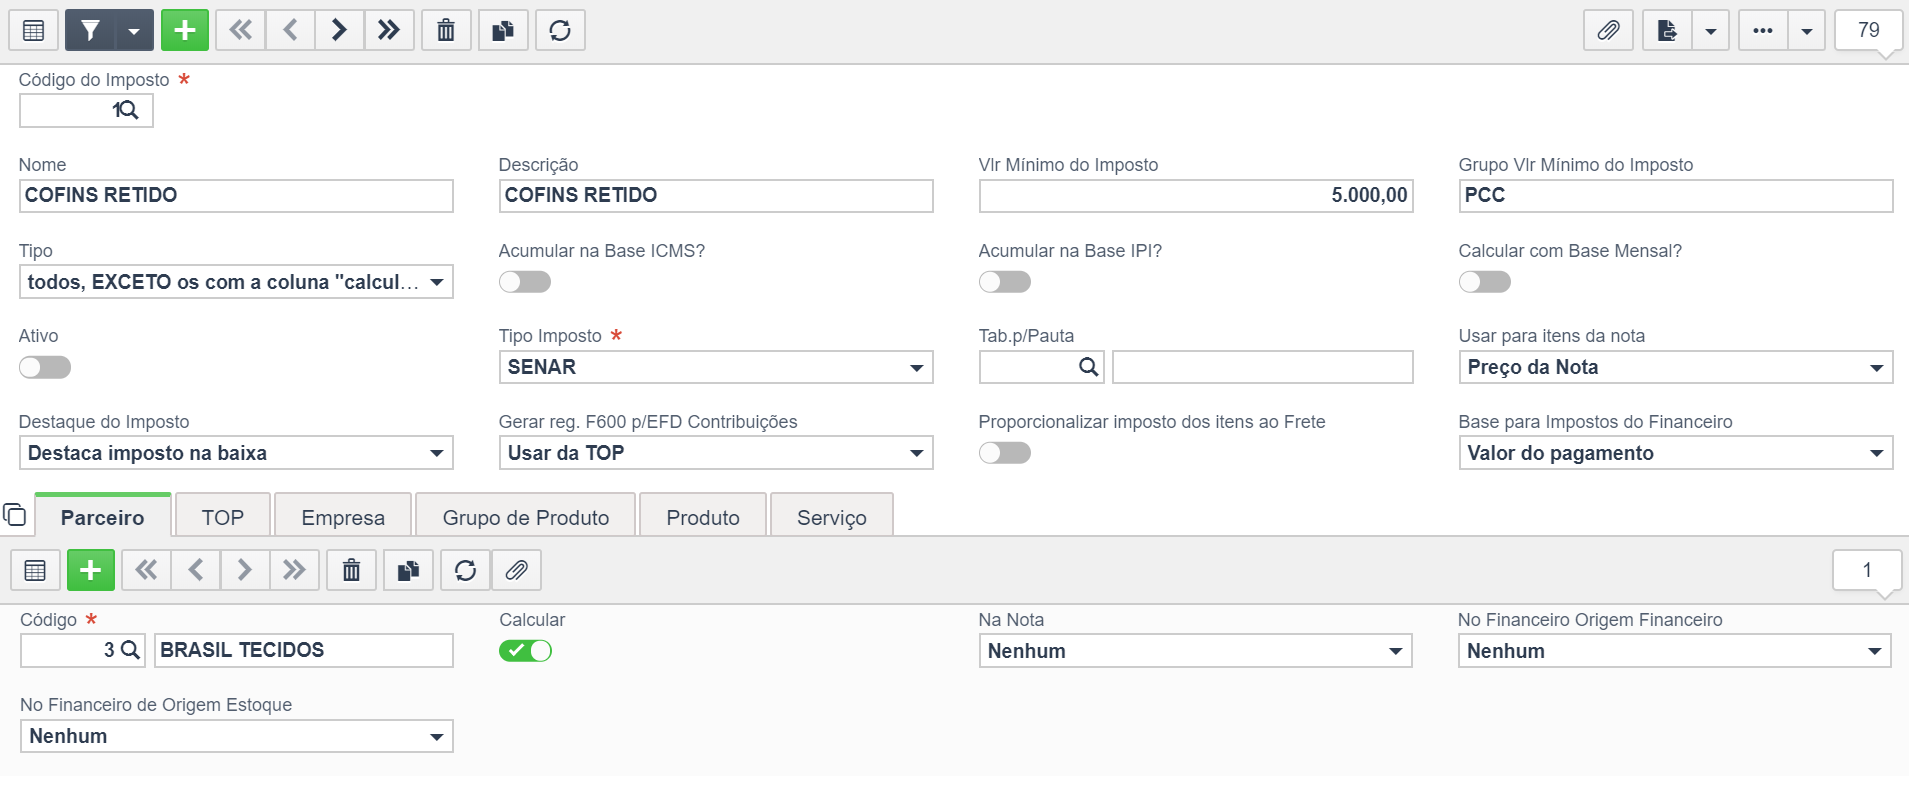The image size is (1909, 805).
Task: Delete the Parceiro record
Action: (x=351, y=570)
